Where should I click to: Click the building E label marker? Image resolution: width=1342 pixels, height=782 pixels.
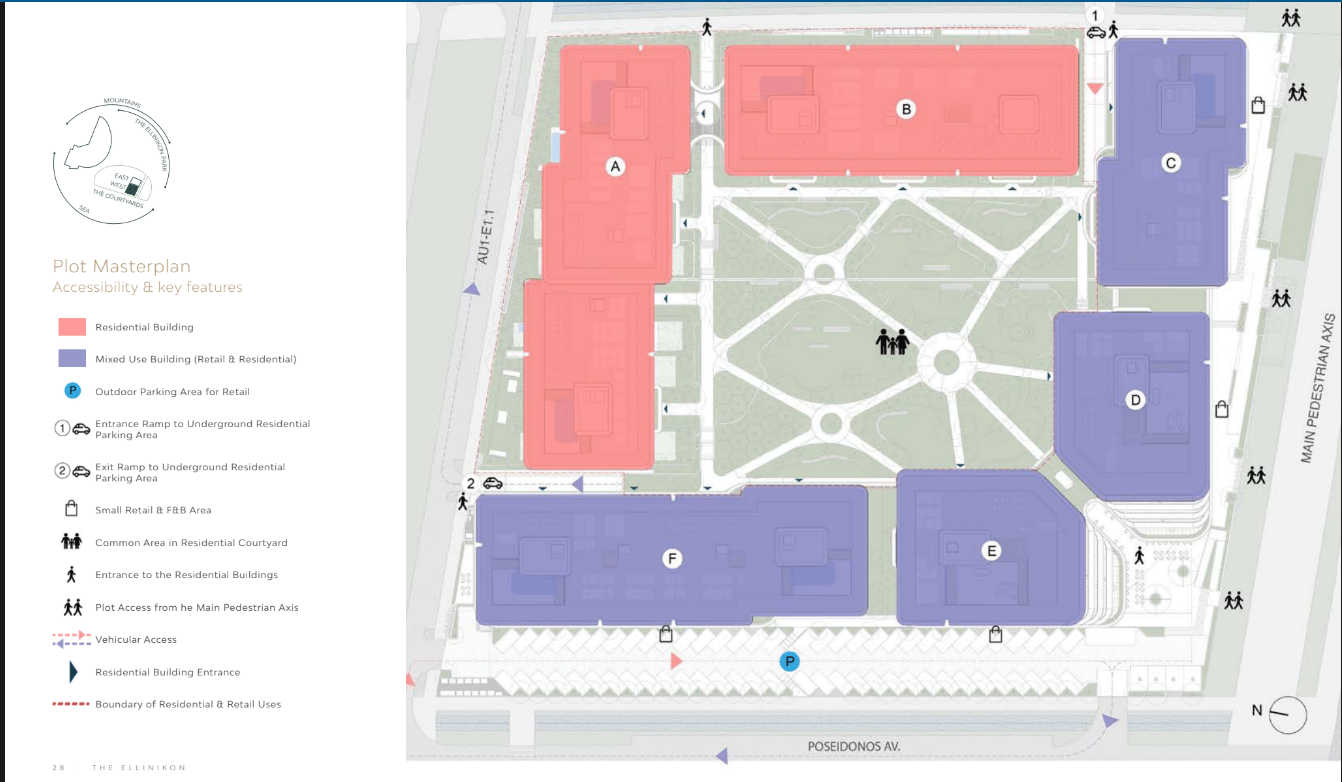click(x=991, y=550)
